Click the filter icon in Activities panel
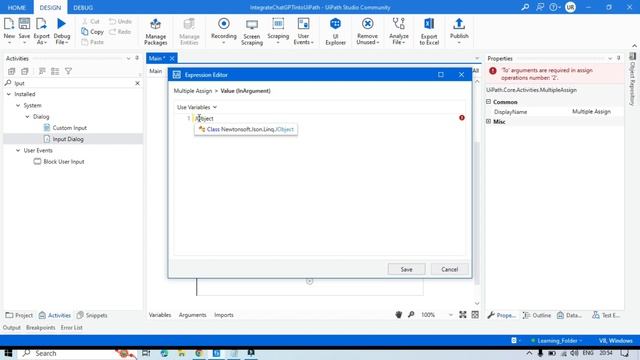Viewport: 640px width, 360px height. pos(68,71)
